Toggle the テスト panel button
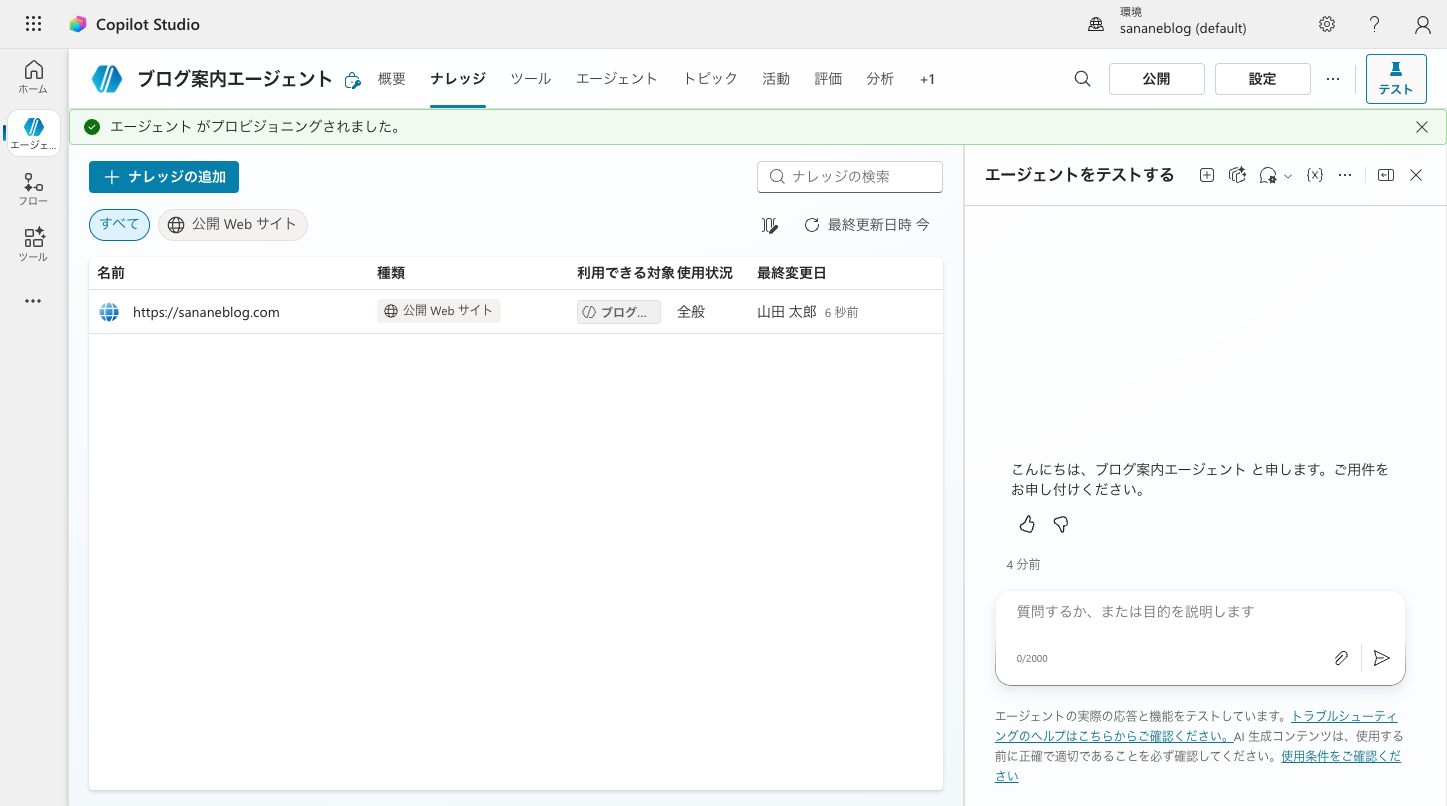 point(1396,79)
